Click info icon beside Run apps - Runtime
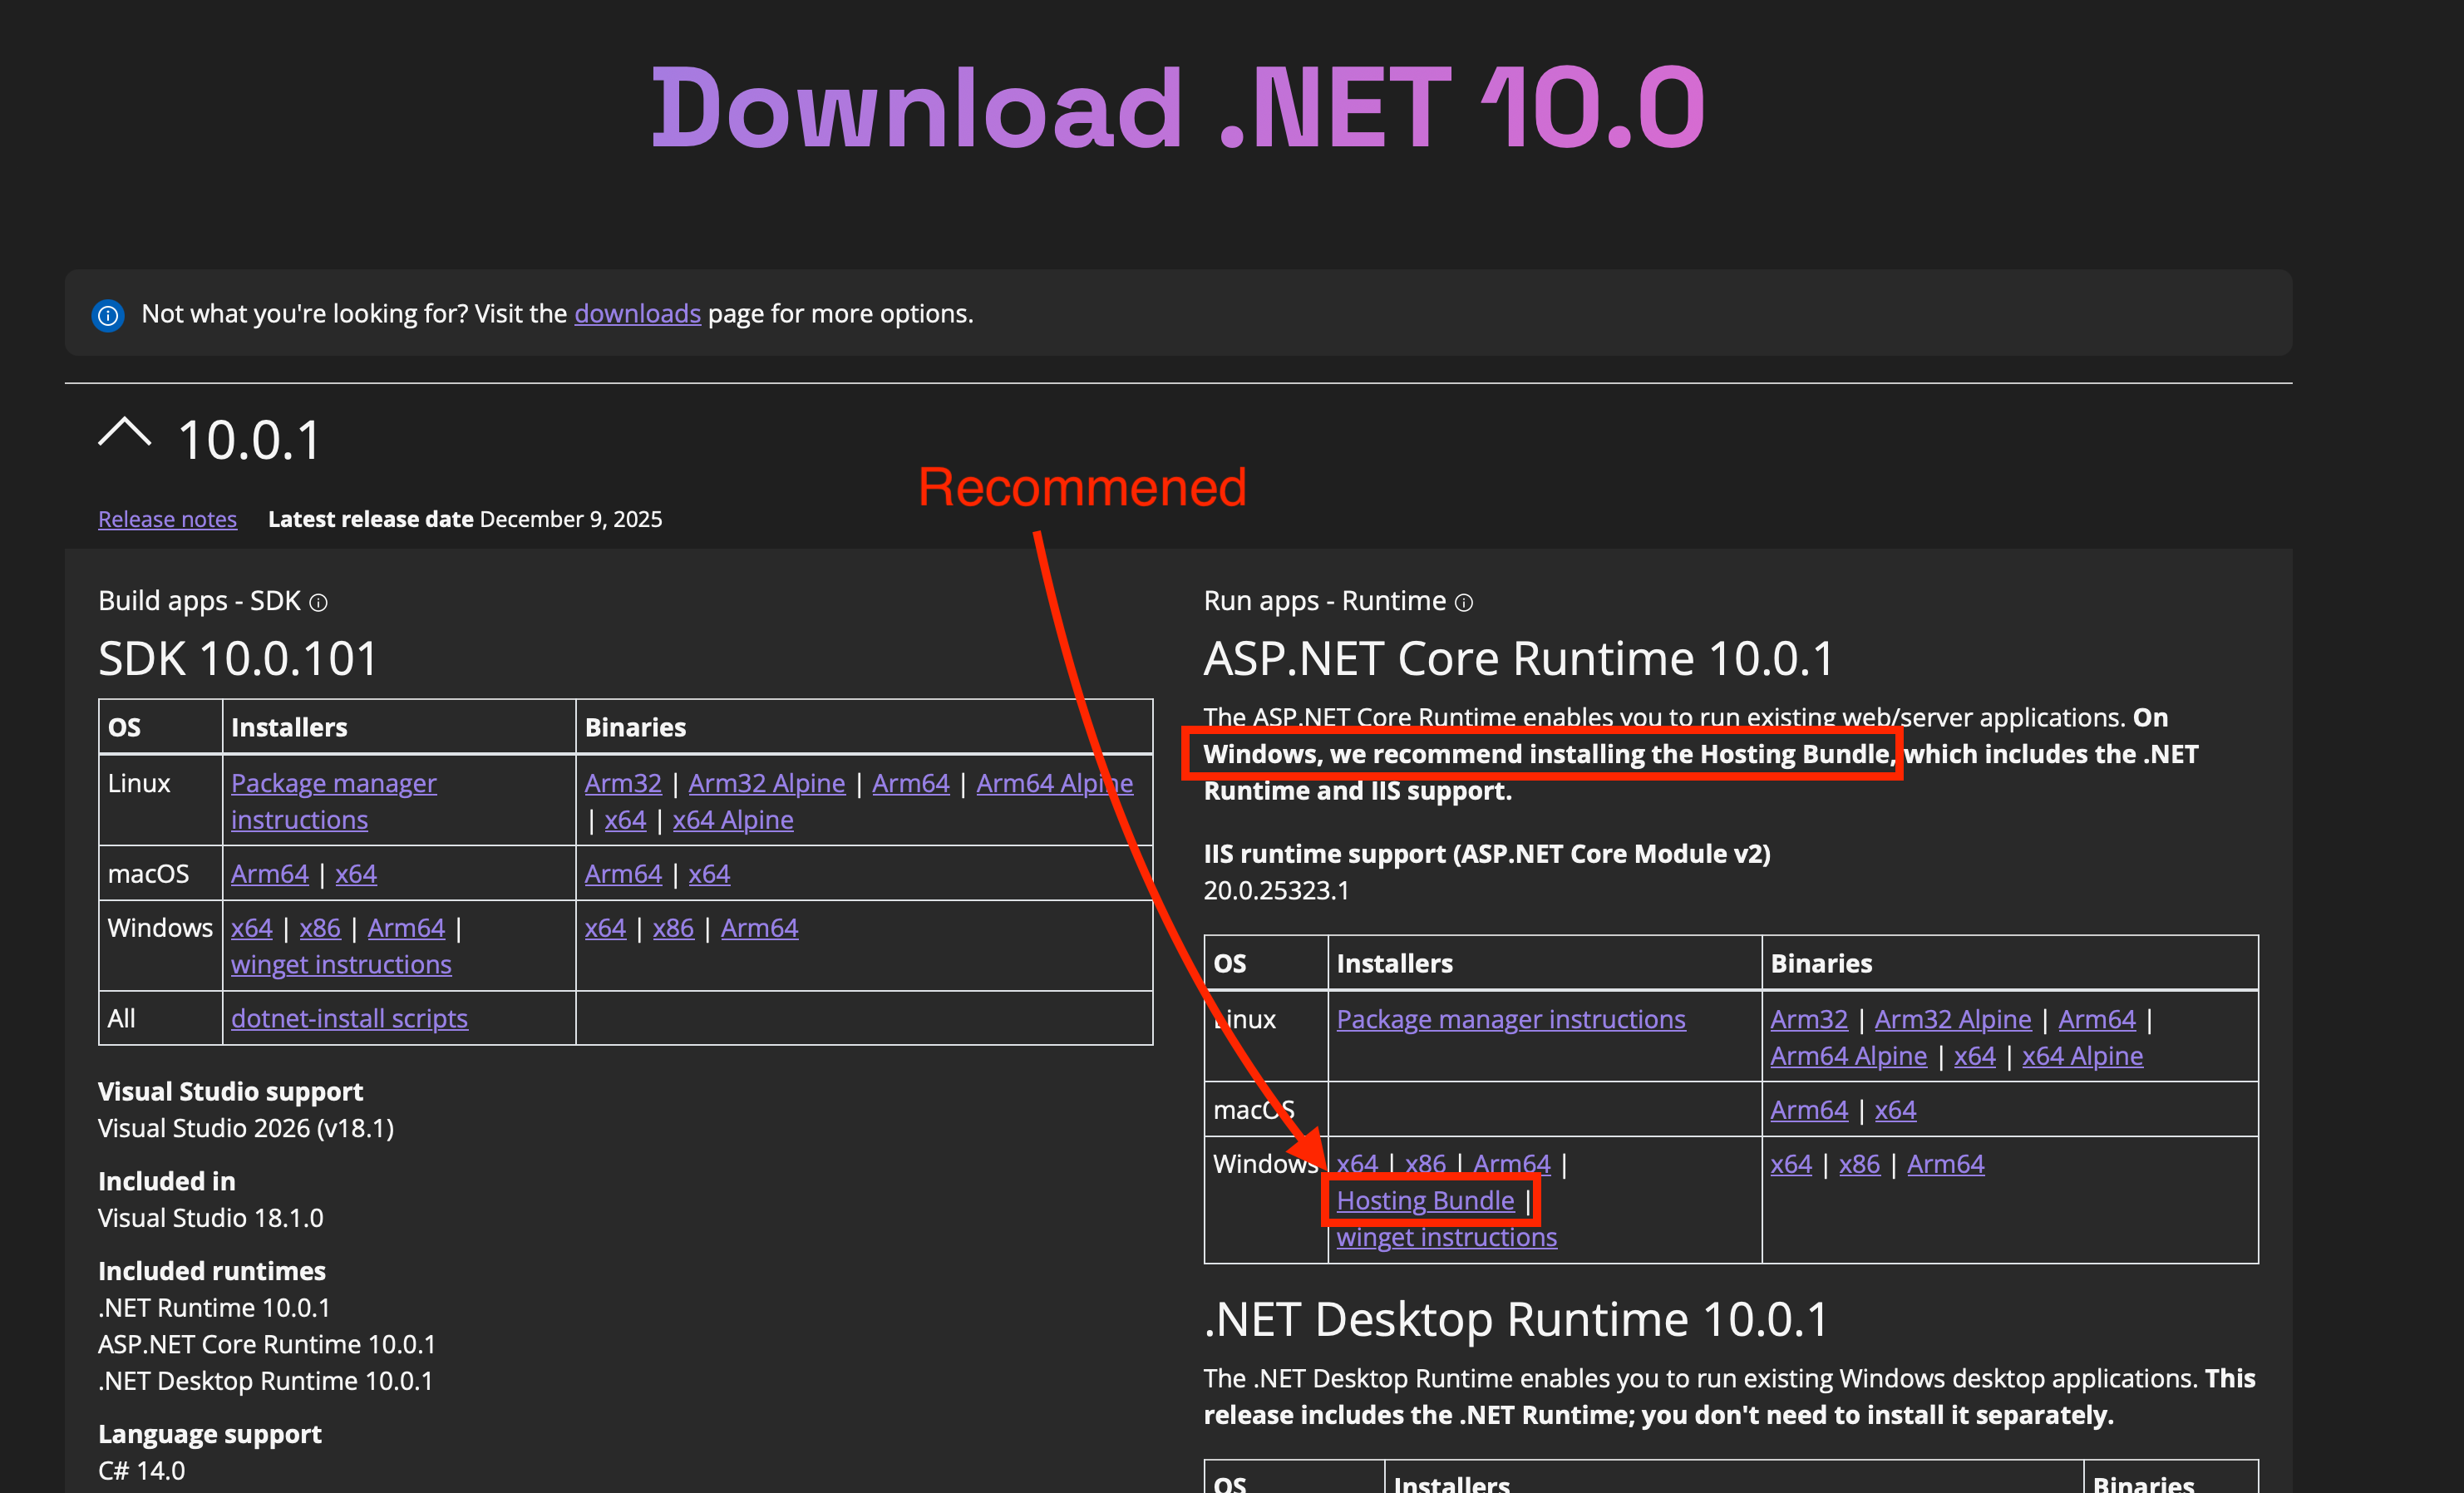Viewport: 2464px width, 1493px height. (x=1463, y=602)
